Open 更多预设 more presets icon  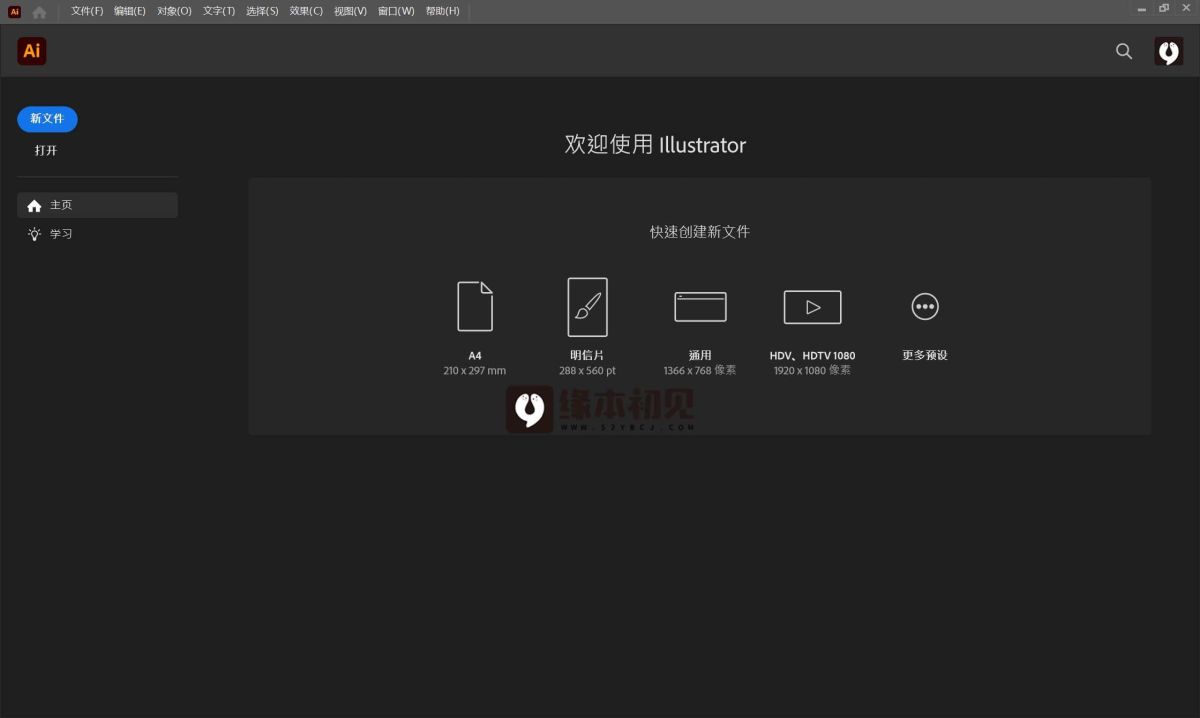925,307
